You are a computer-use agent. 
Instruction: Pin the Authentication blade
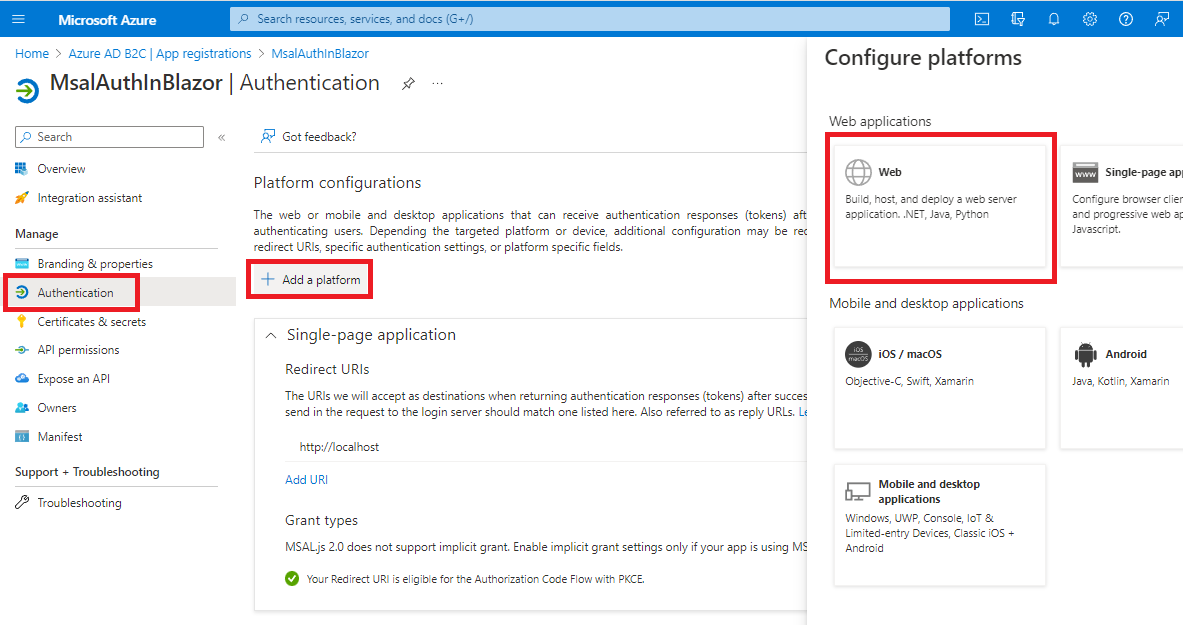point(408,84)
